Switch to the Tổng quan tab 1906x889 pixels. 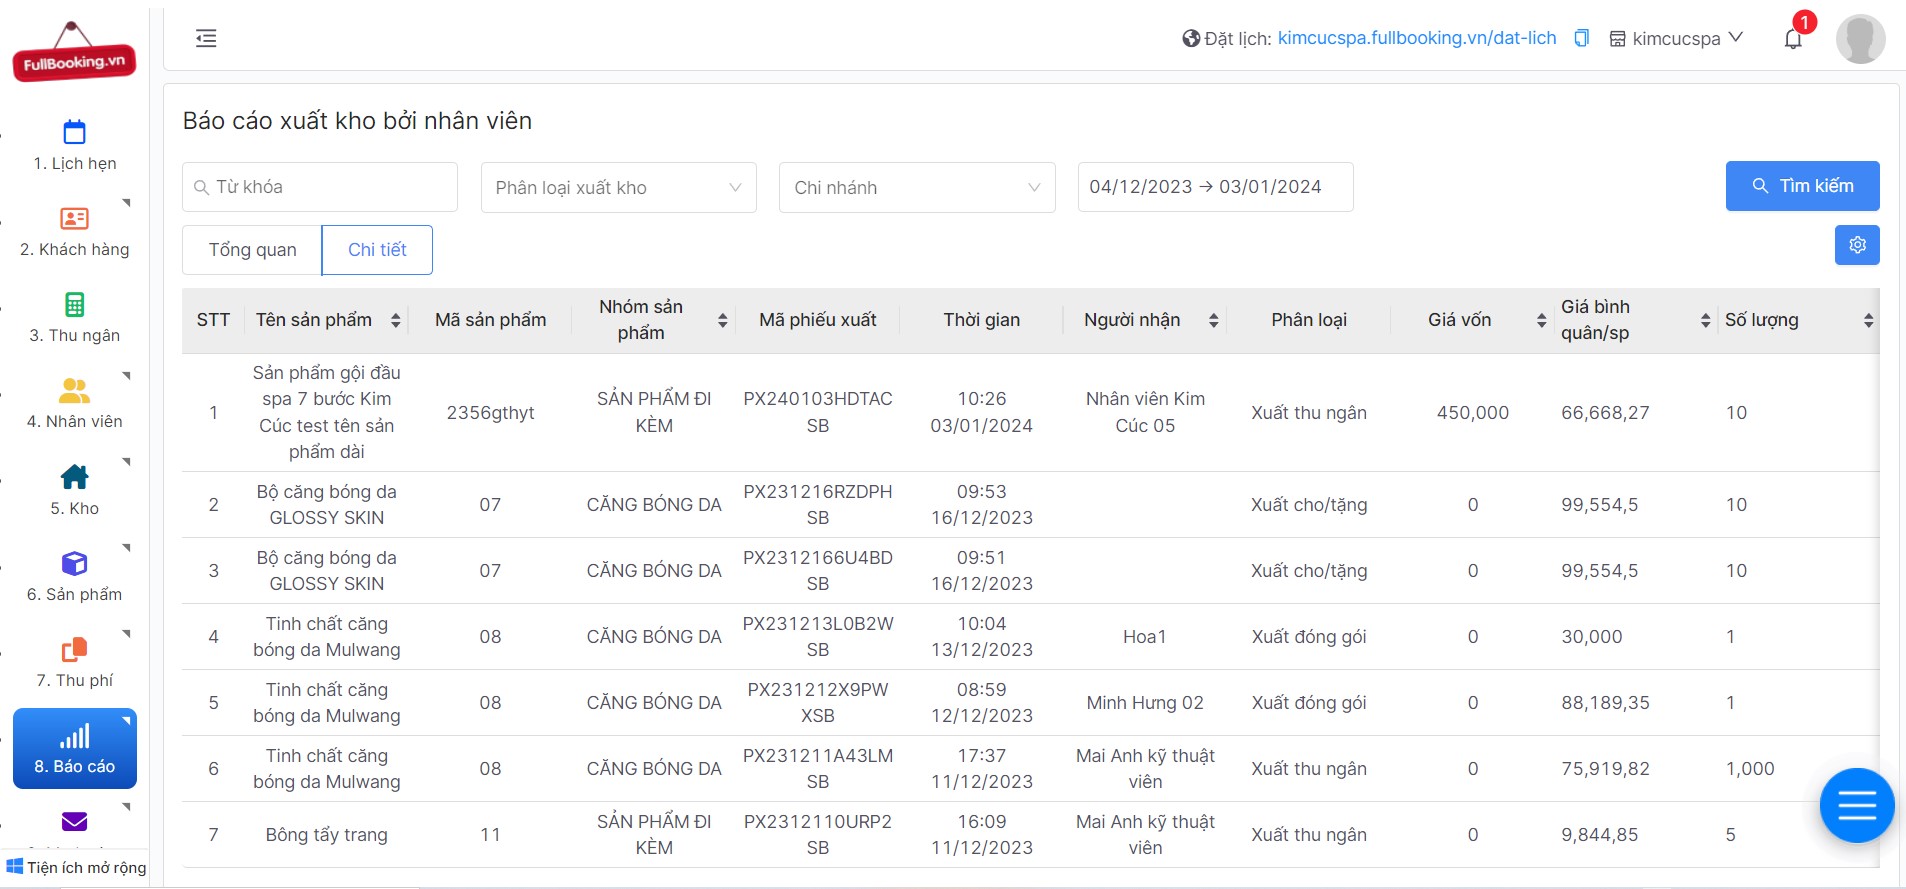[252, 250]
